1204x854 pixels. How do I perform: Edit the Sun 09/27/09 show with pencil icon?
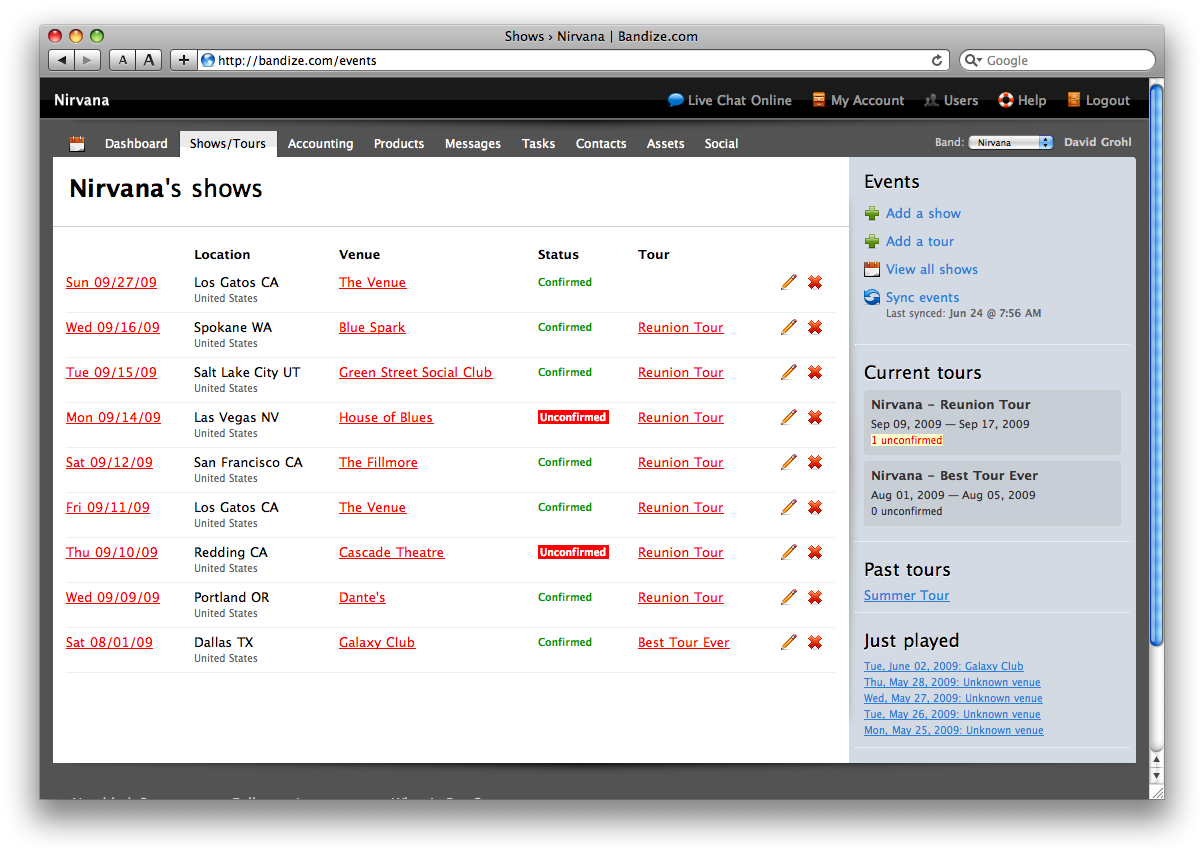[789, 282]
